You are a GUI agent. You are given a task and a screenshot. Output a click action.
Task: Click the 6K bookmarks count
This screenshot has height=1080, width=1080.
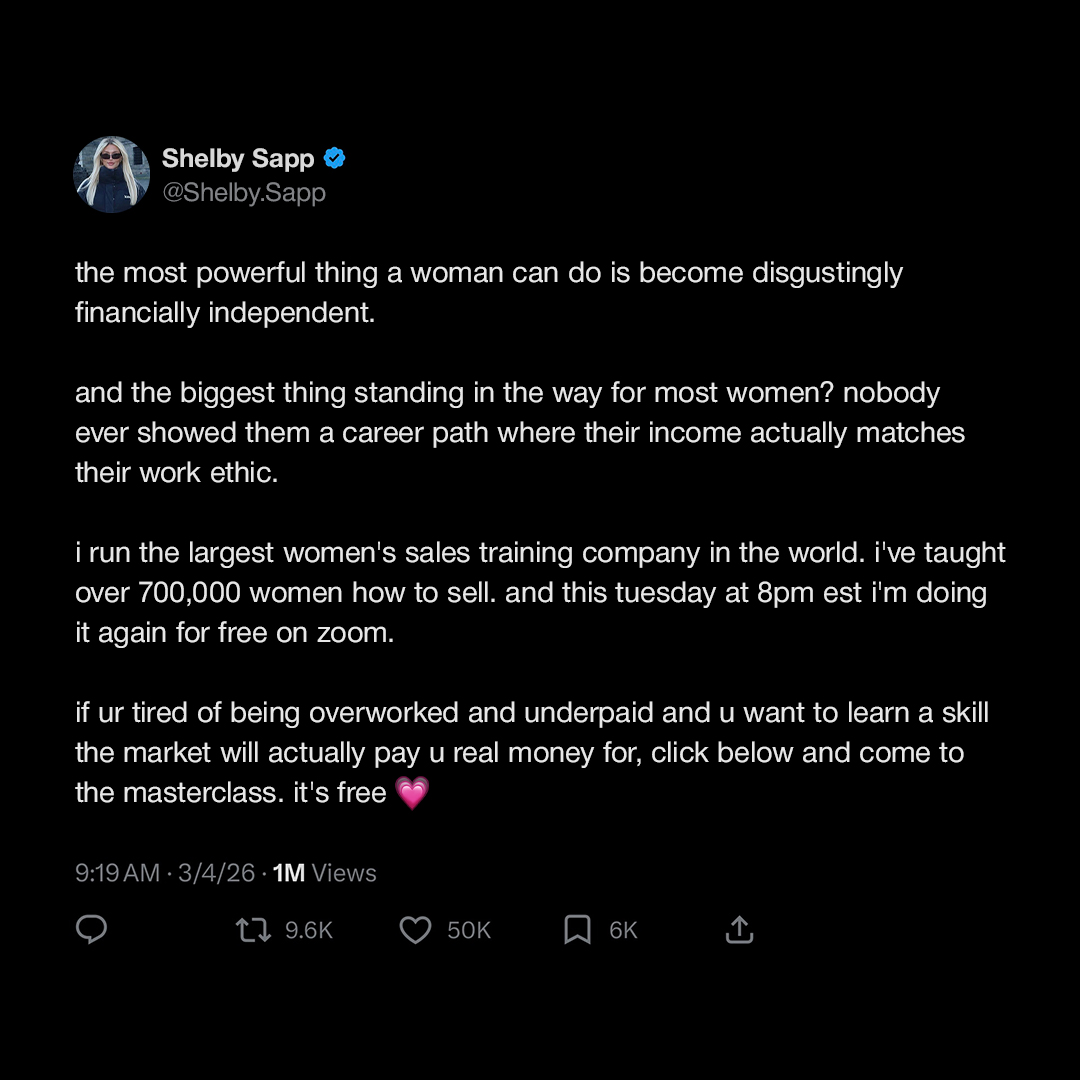pyautogui.click(x=623, y=930)
